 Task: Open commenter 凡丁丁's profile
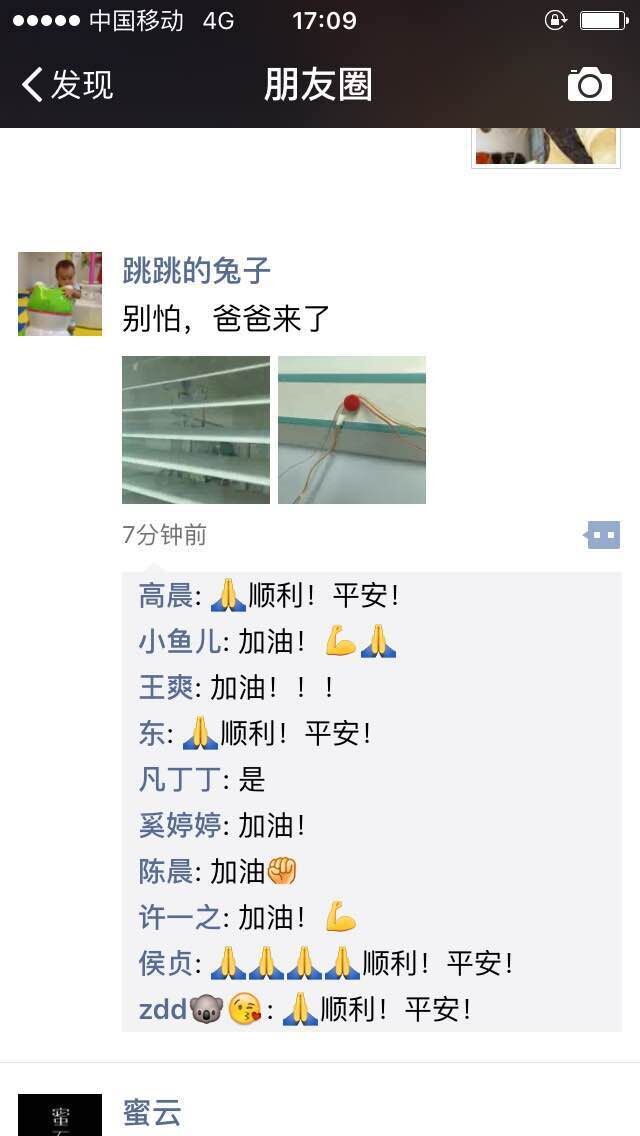click(x=180, y=780)
